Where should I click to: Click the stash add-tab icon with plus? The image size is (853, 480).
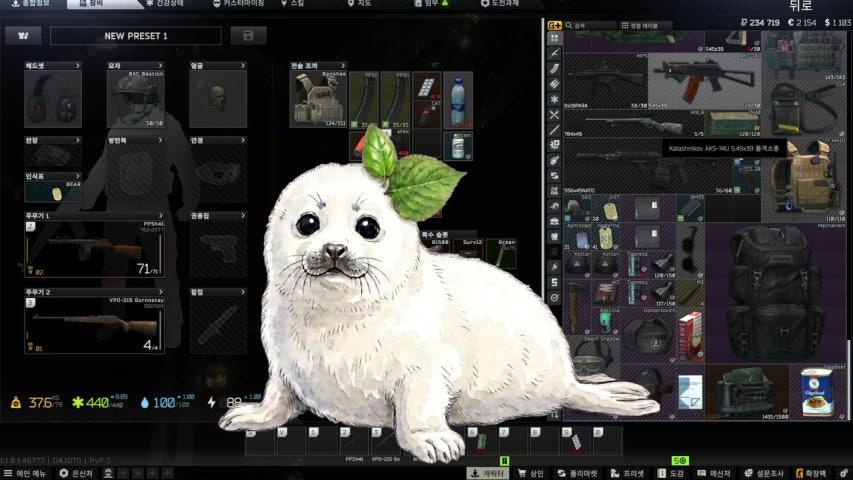point(554,25)
